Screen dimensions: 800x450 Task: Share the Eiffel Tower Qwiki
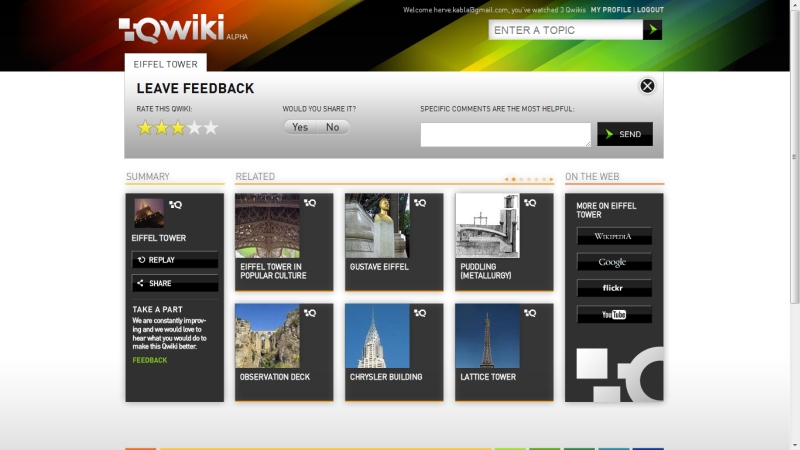175,283
